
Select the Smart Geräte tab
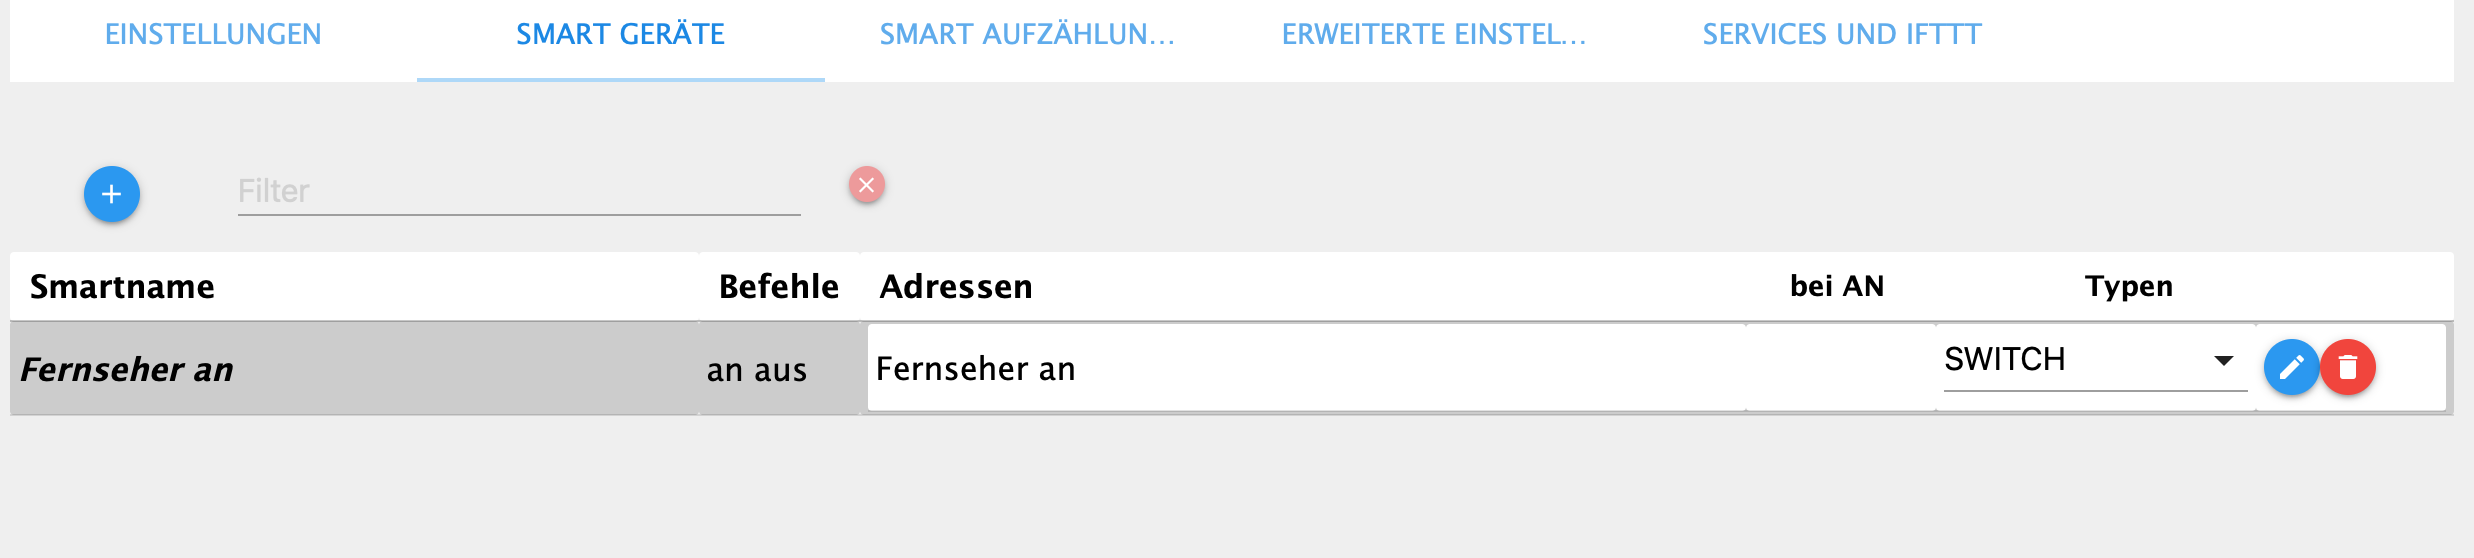click(620, 35)
